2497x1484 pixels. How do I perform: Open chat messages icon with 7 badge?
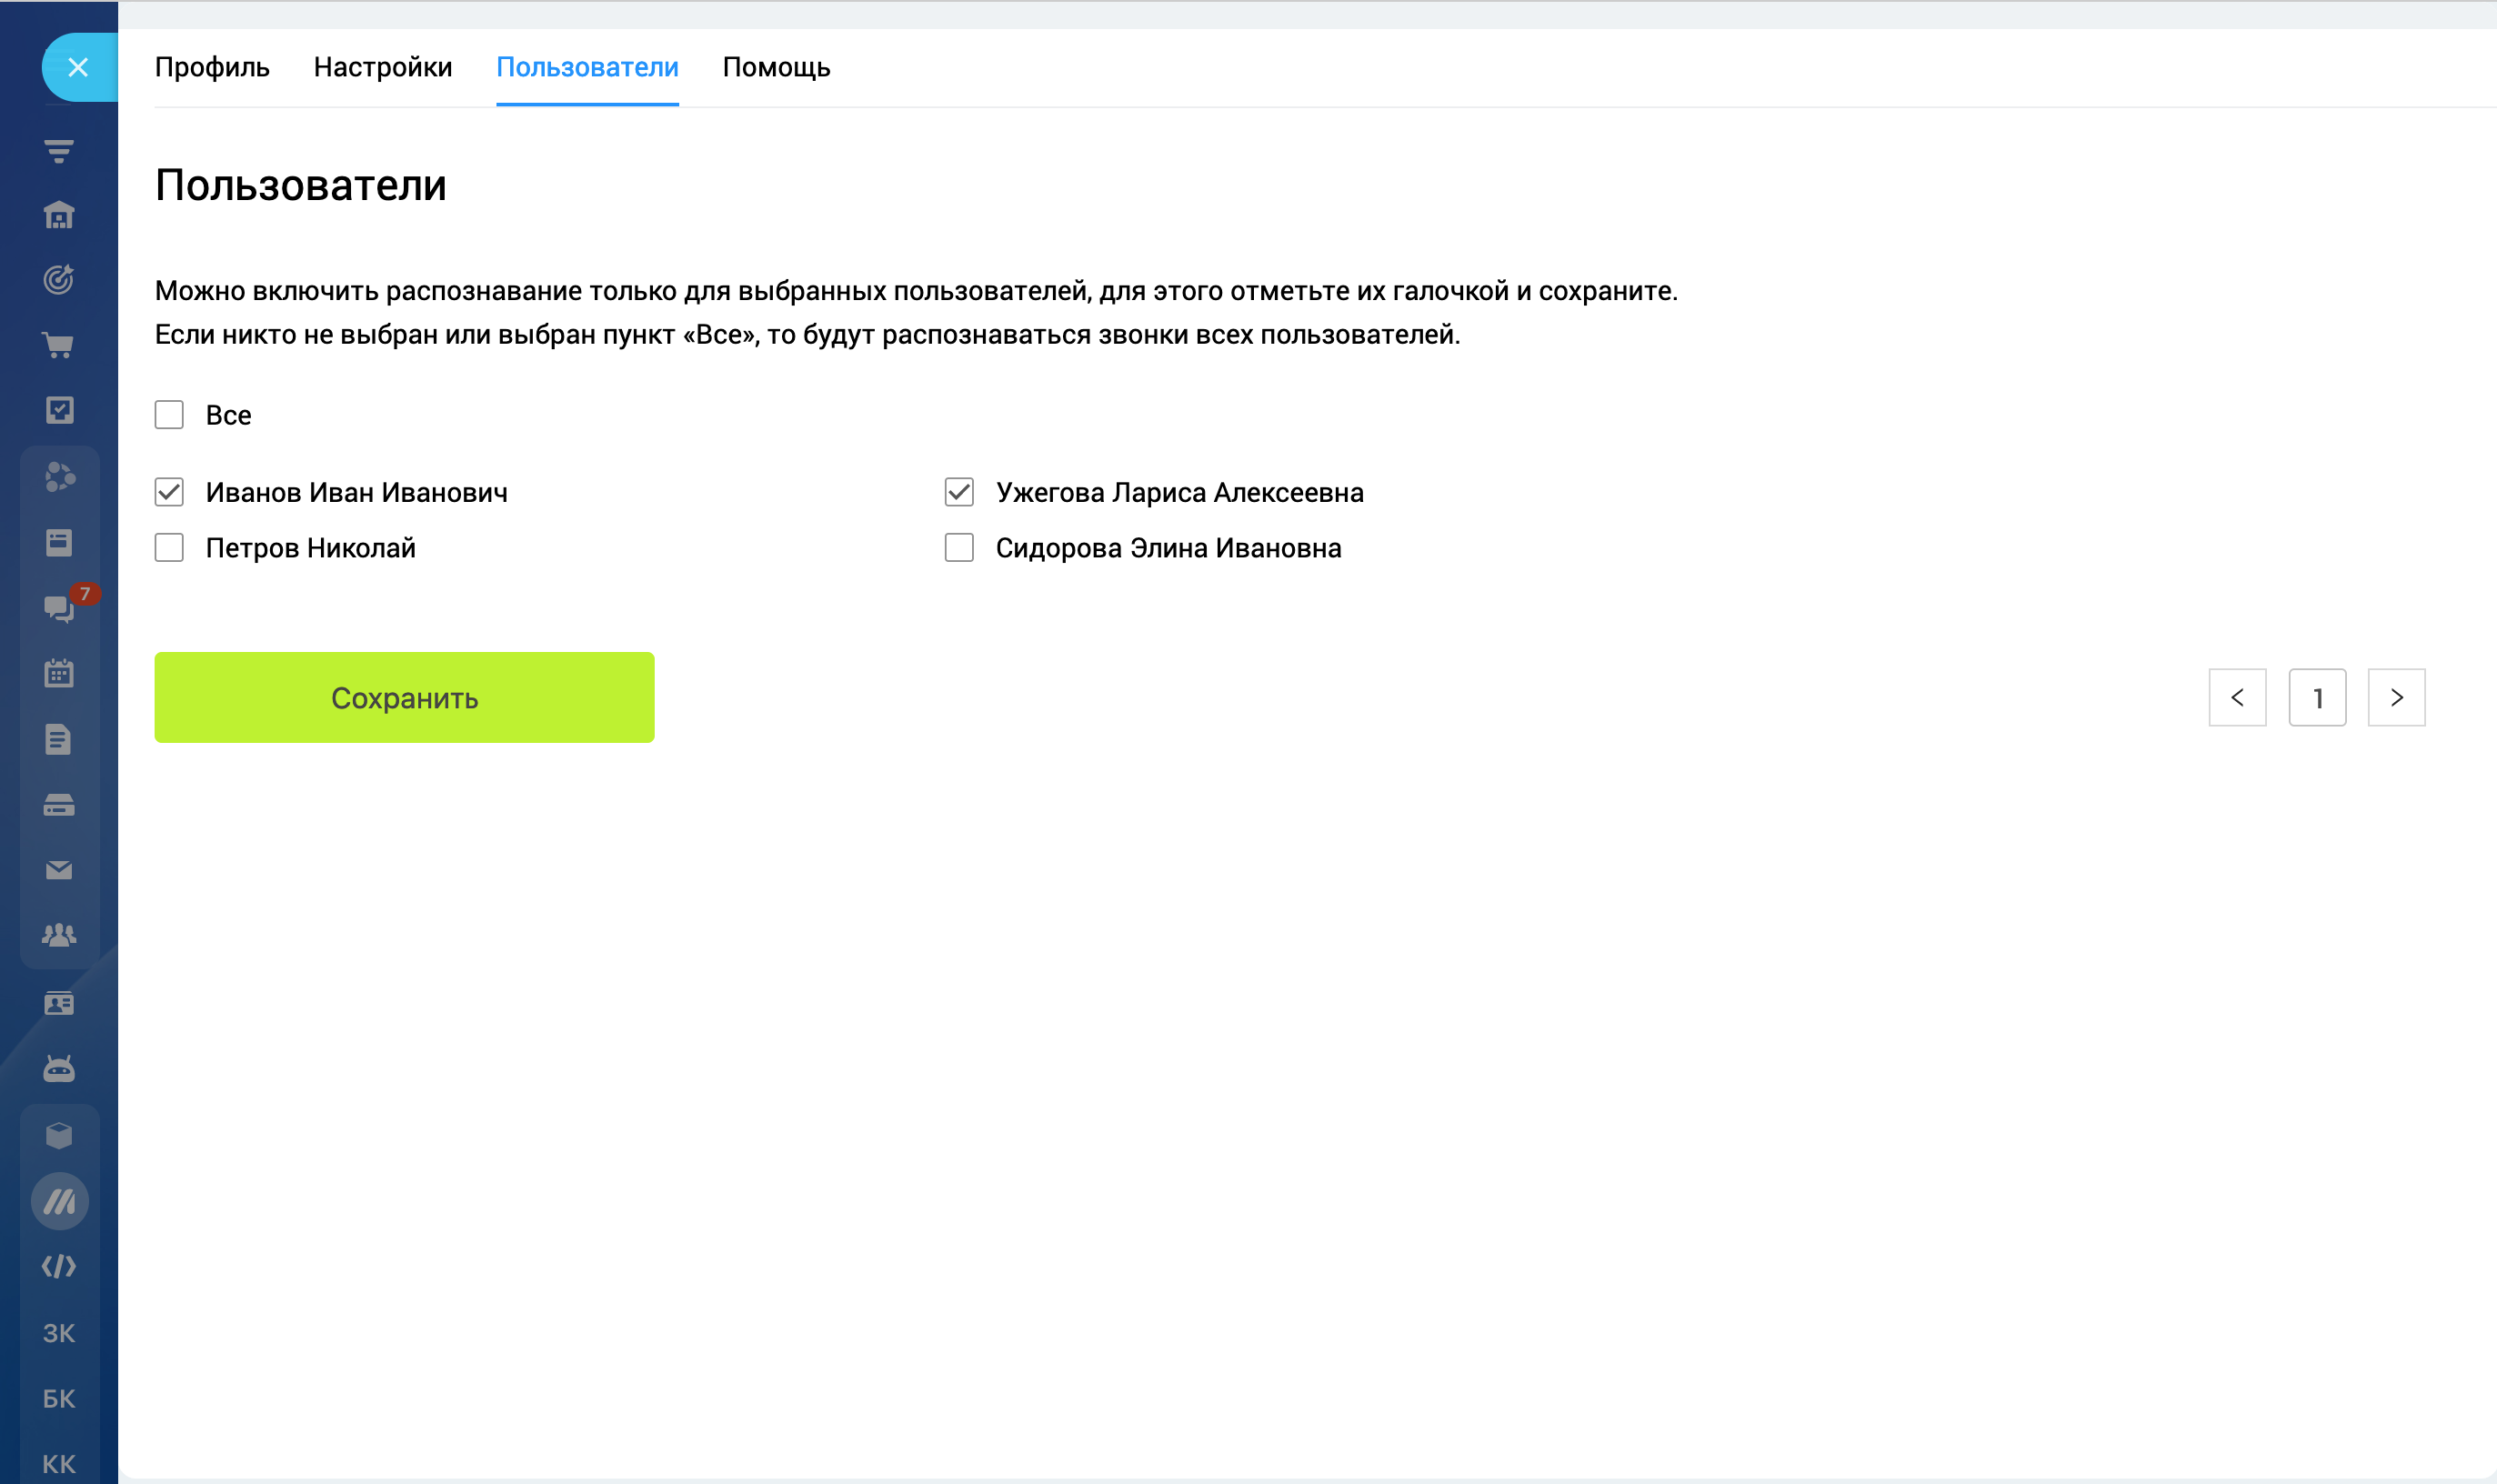click(x=59, y=608)
